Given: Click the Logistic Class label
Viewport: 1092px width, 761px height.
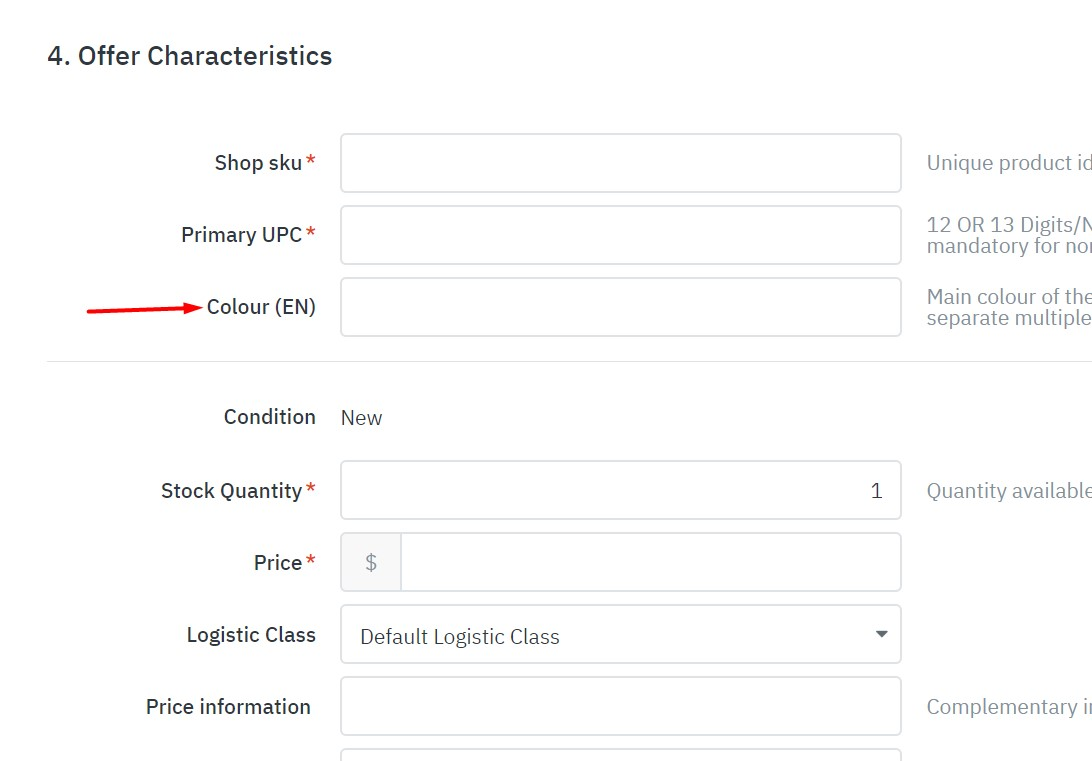Looking at the screenshot, I should [x=251, y=635].
